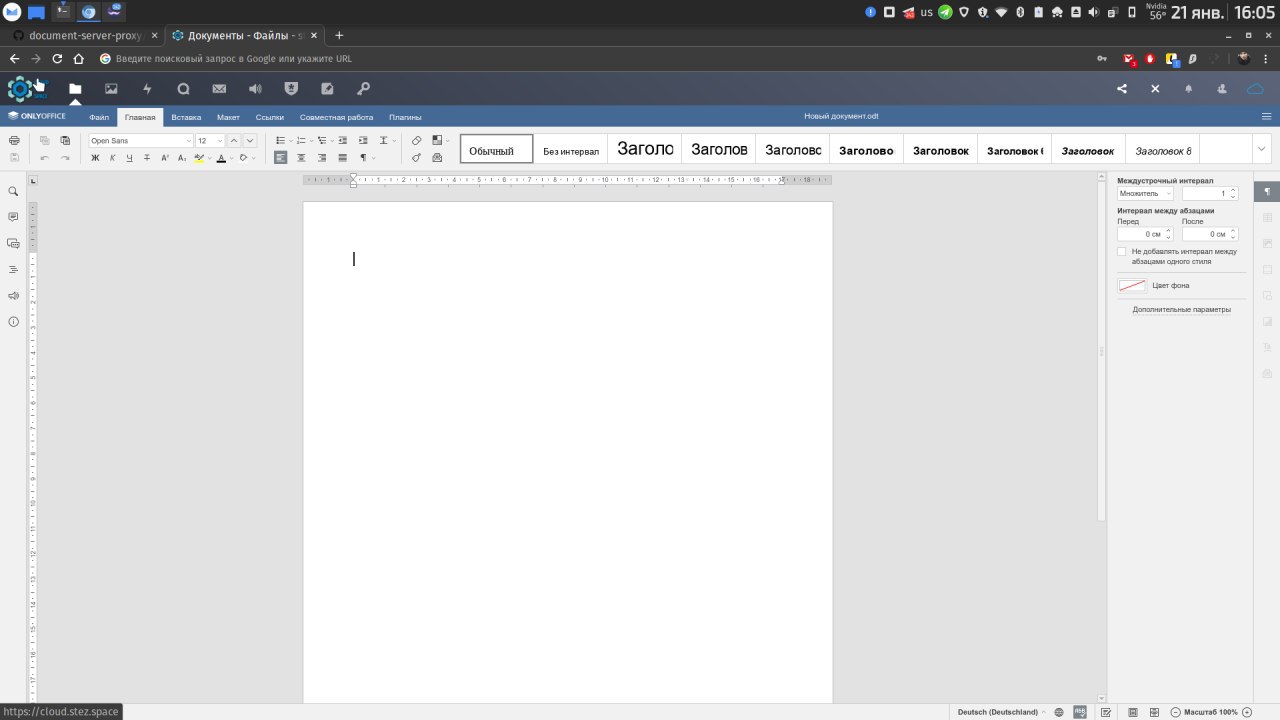The image size is (1280, 720).
Task: Open the comments panel in the left sidebar
Action: coord(13,217)
